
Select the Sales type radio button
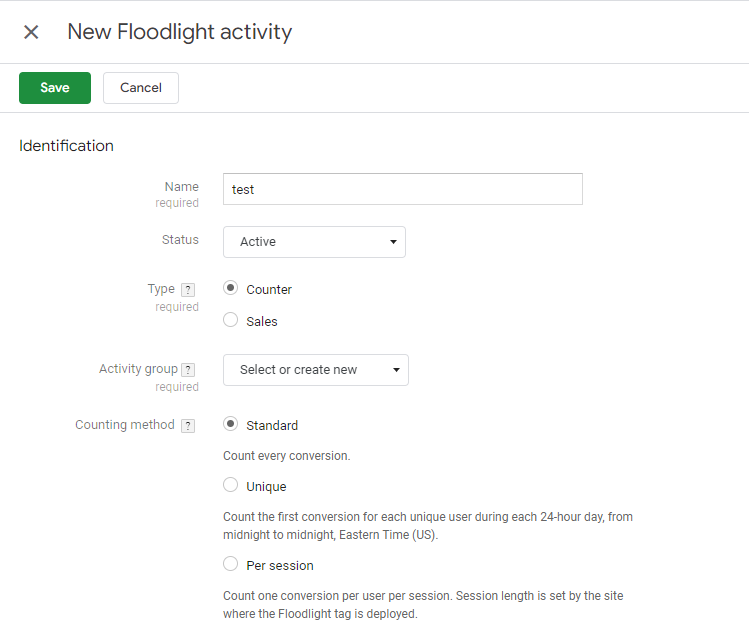[231, 320]
